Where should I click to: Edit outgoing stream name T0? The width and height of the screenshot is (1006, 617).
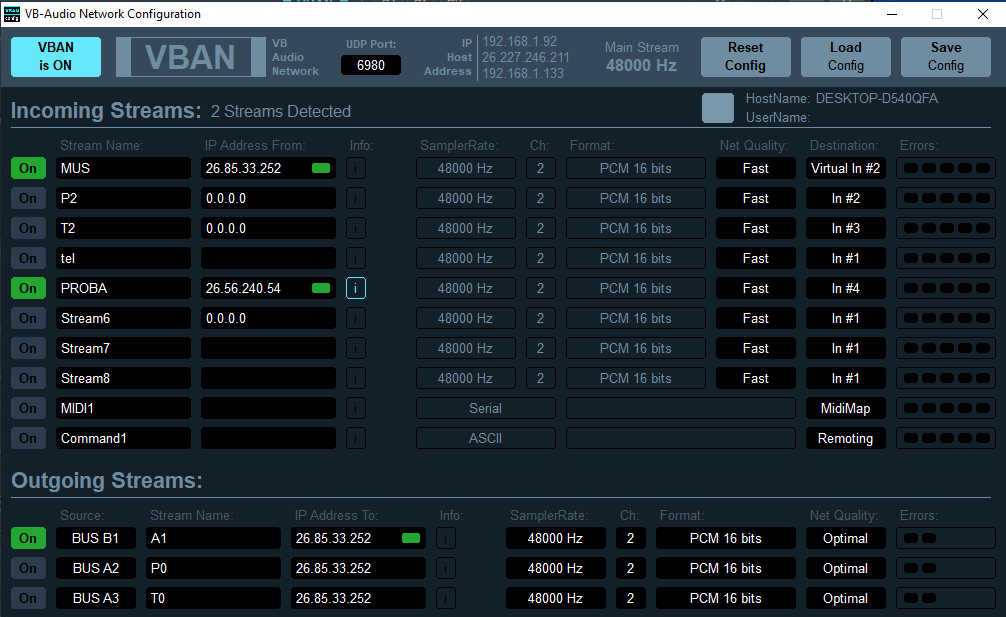(213, 598)
